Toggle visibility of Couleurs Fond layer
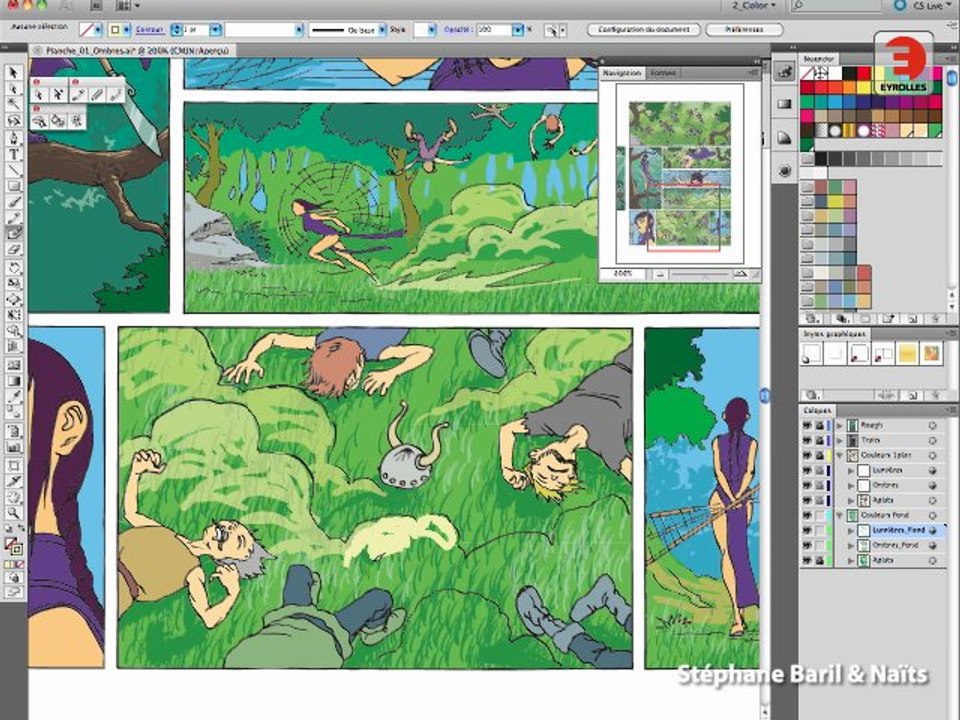 coord(807,516)
